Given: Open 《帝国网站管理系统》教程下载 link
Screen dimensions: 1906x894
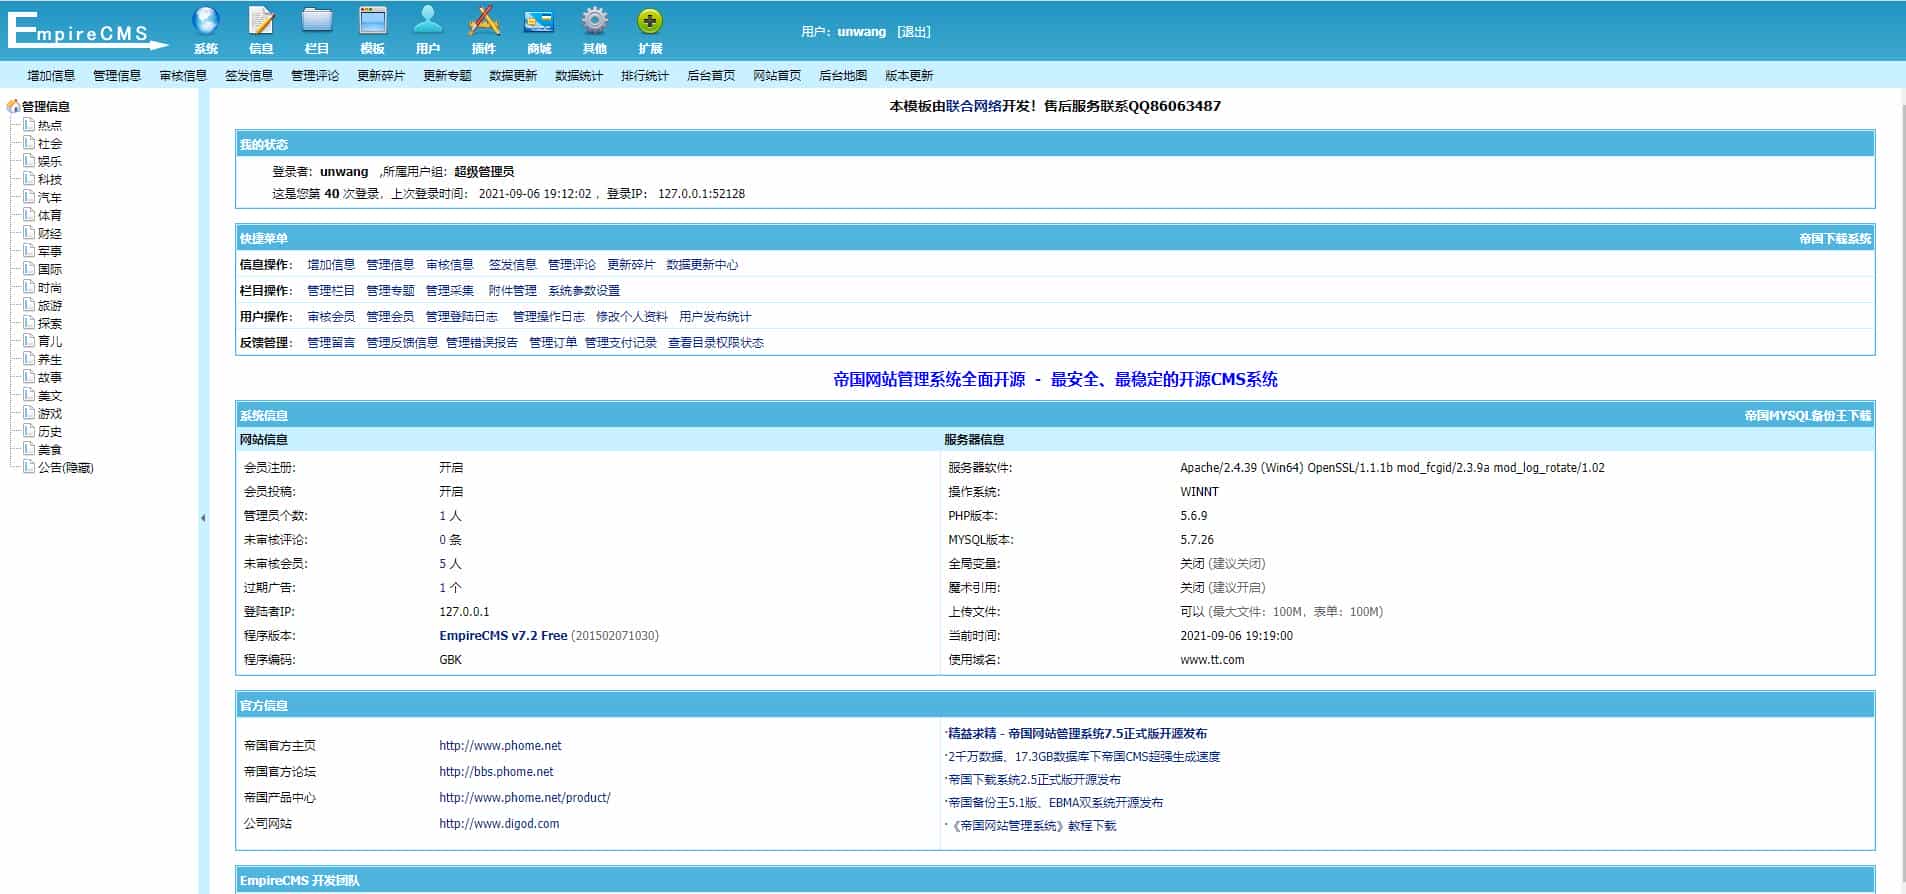Looking at the screenshot, I should click(1032, 826).
